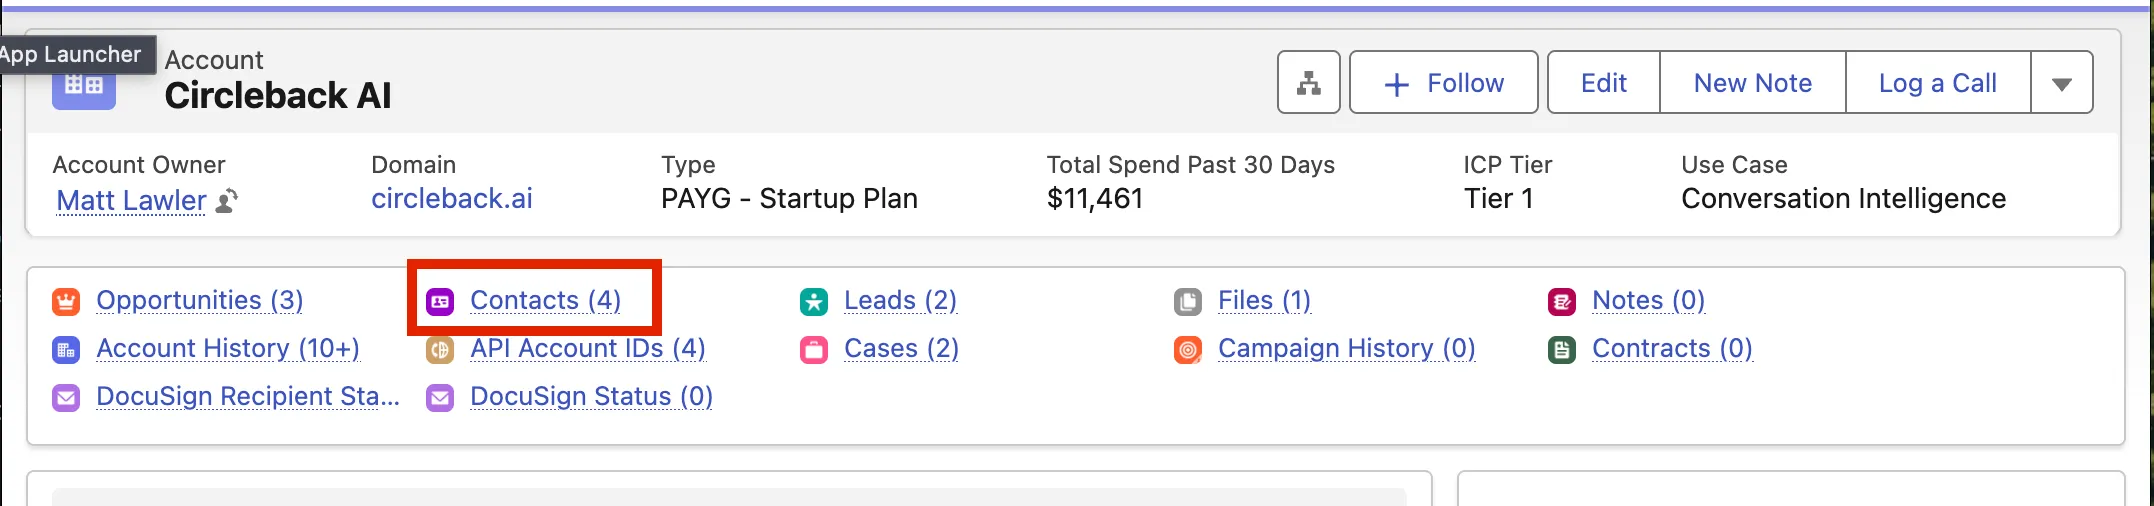This screenshot has height=506, width=2154.
Task: Click the API Account IDs icon
Action: 440,349
